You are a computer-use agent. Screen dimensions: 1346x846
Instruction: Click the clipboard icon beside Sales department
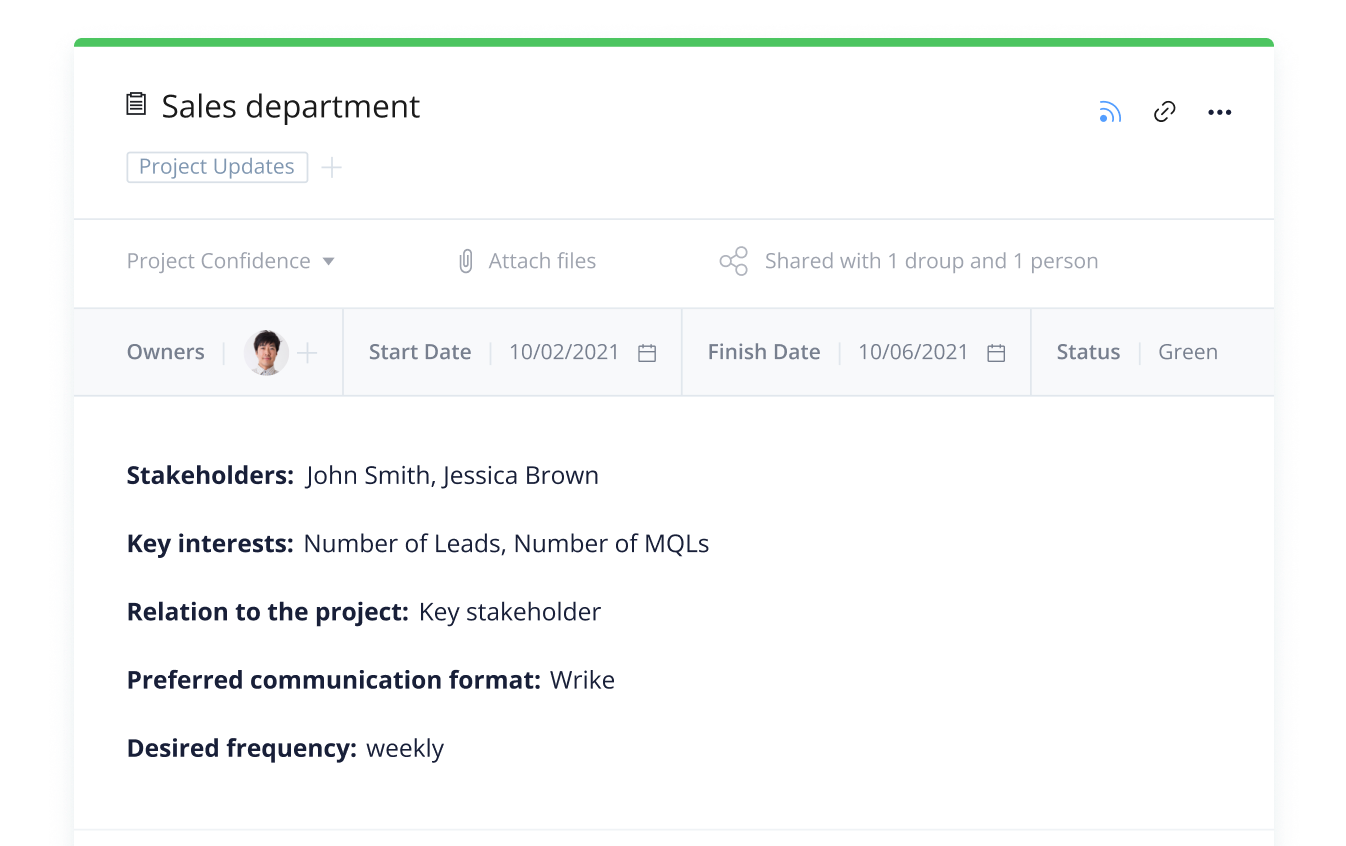(136, 104)
